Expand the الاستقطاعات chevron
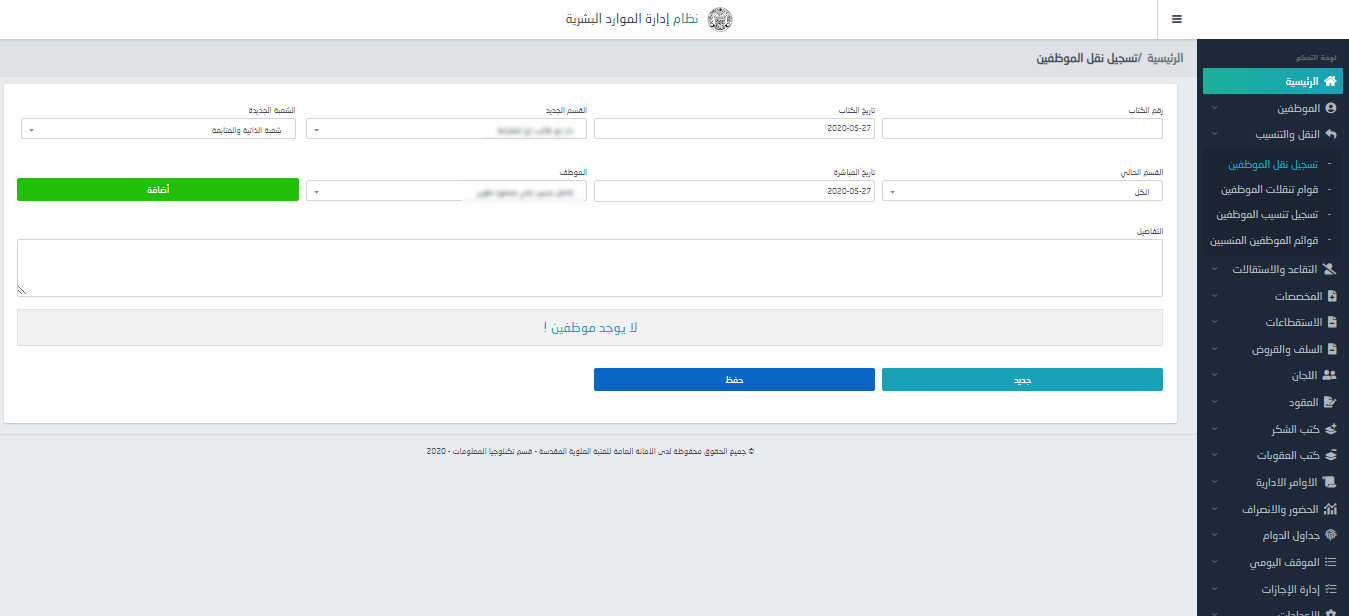 (1214, 322)
